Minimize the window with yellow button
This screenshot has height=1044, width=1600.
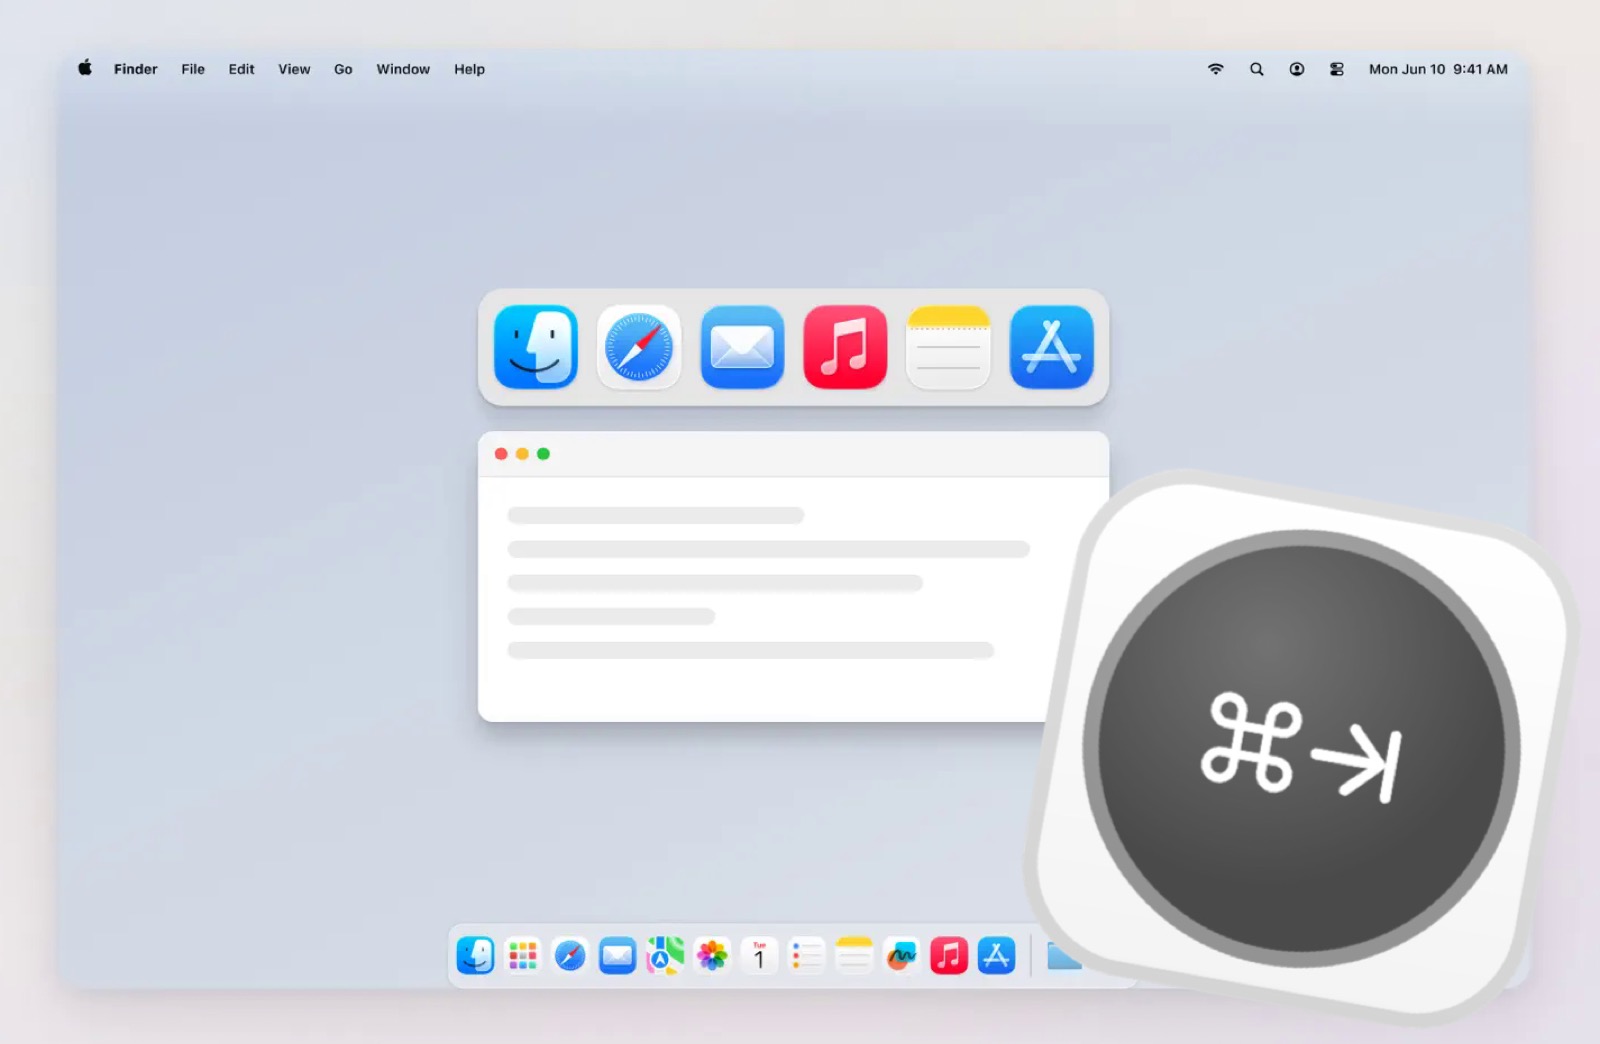[522, 454]
